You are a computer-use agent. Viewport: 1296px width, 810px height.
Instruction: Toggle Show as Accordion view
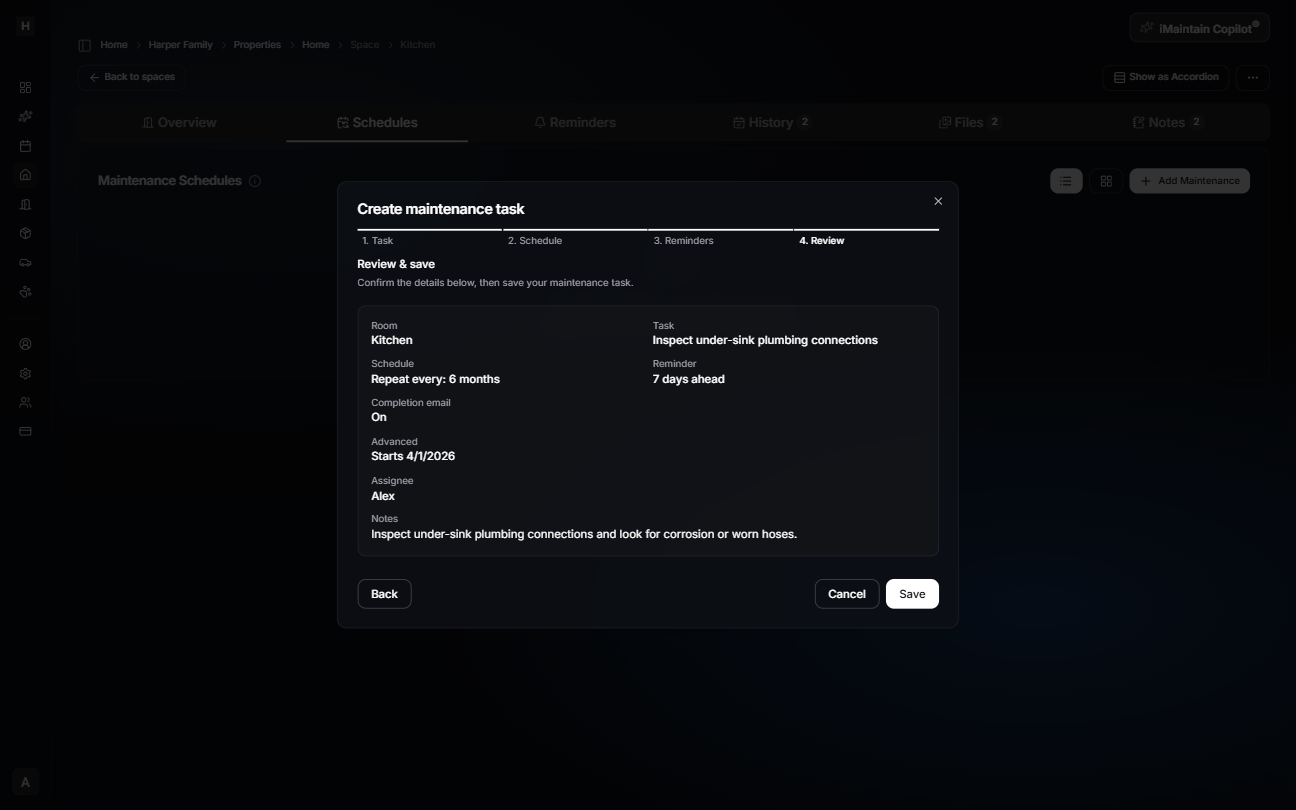click(x=1165, y=77)
